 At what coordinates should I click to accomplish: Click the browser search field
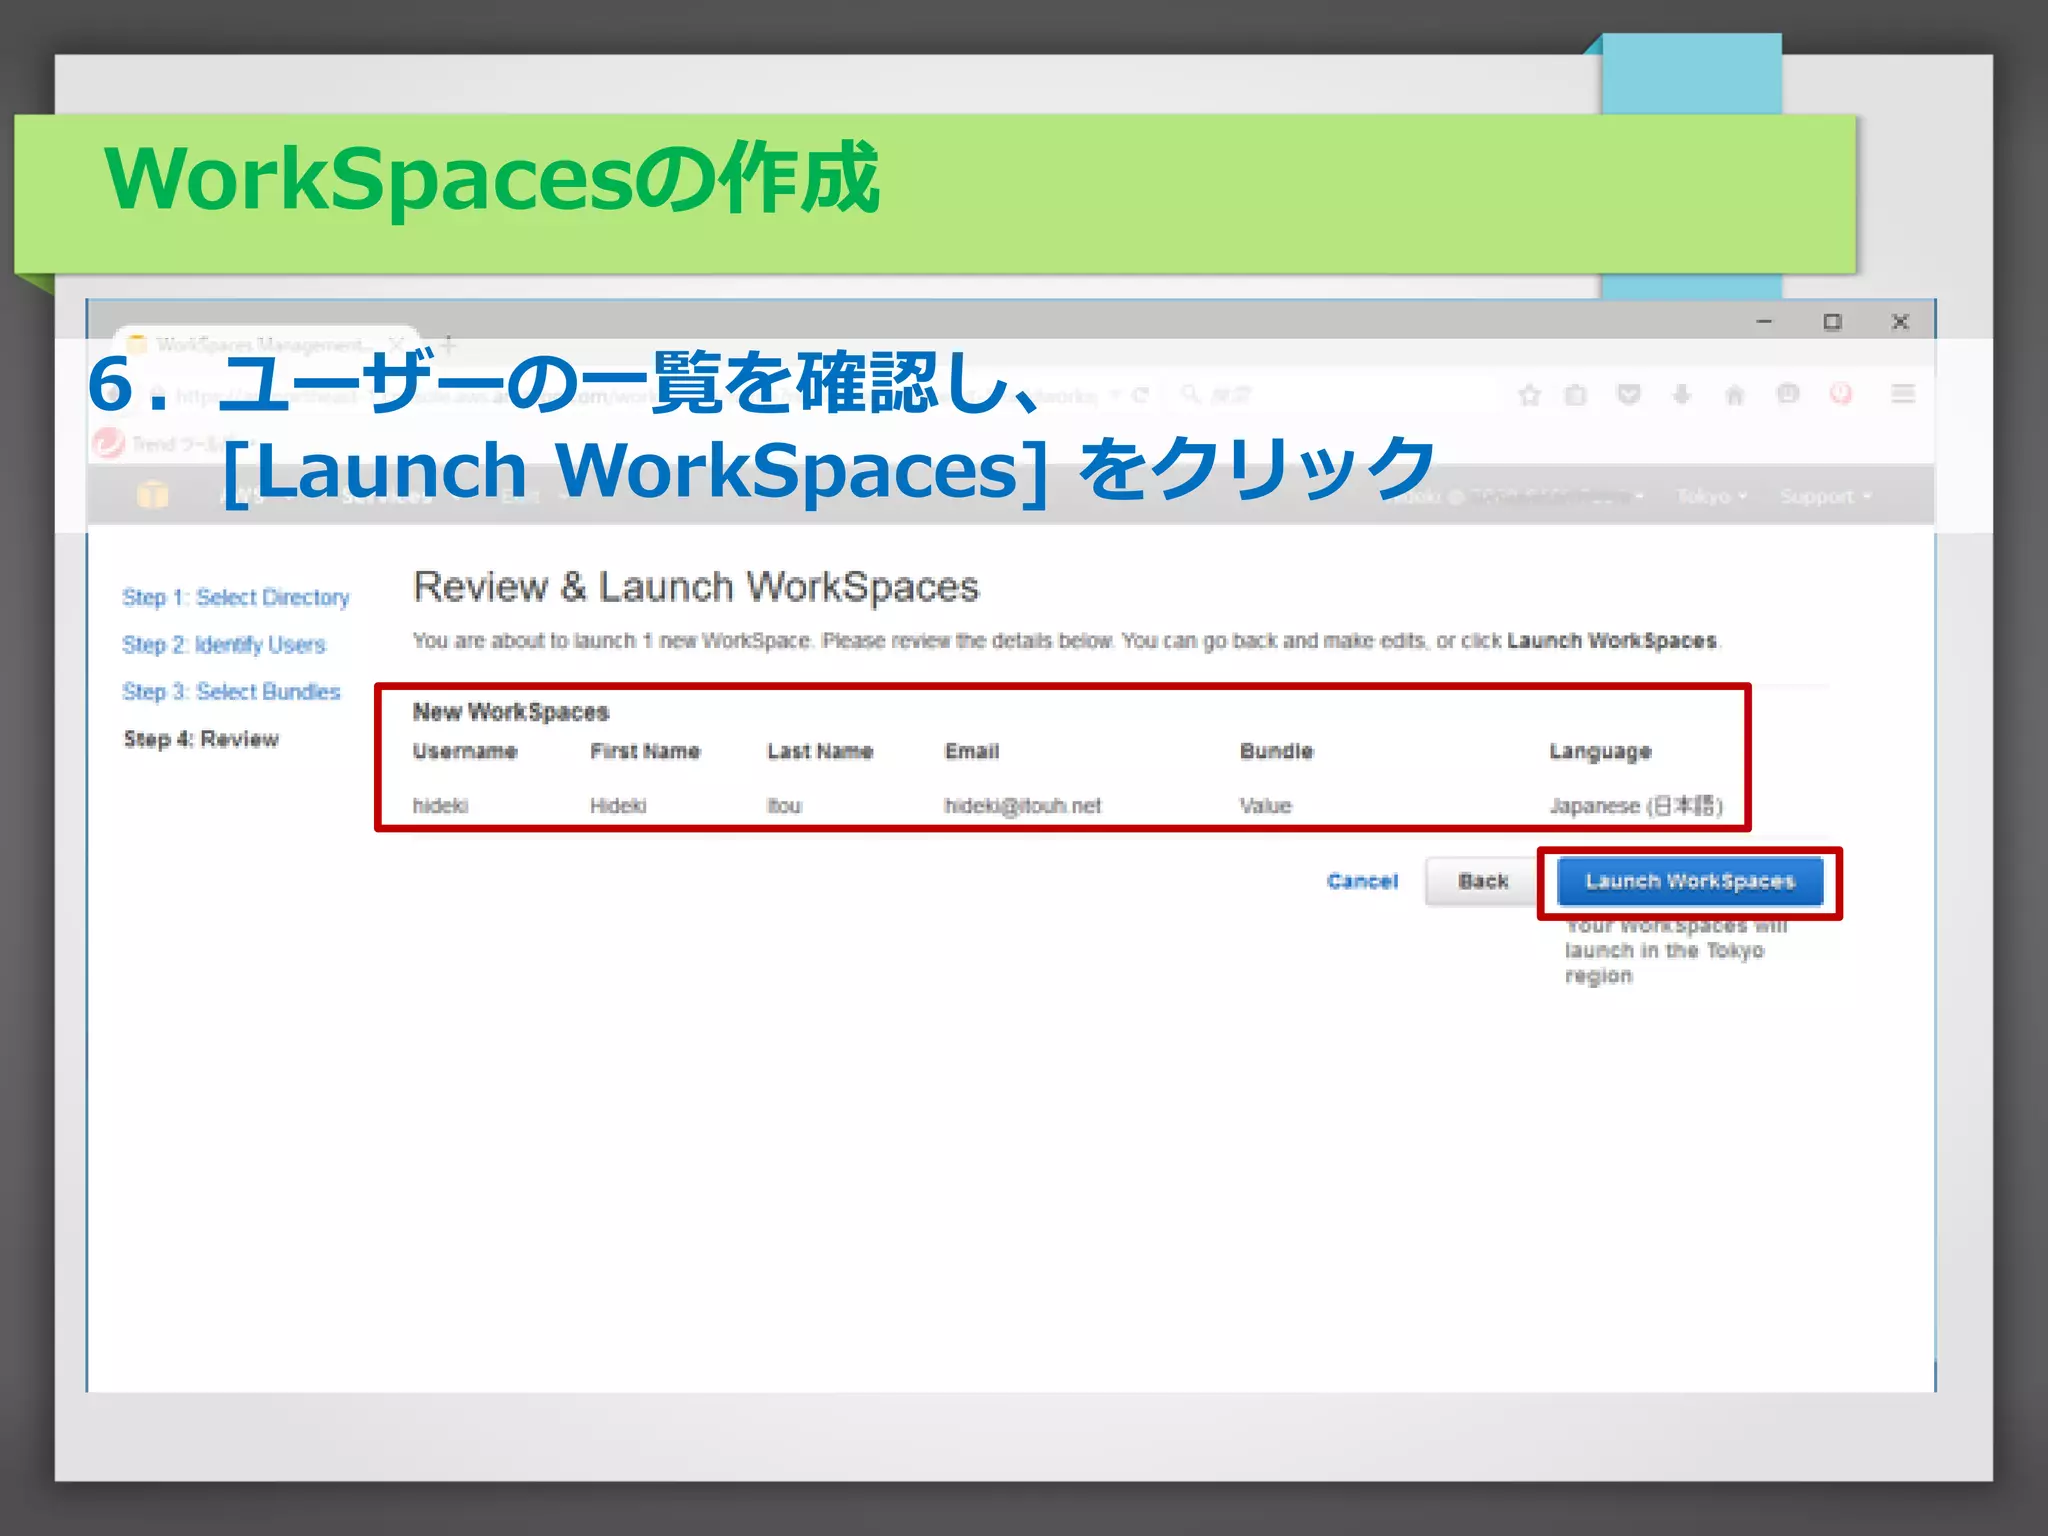tap(1333, 395)
